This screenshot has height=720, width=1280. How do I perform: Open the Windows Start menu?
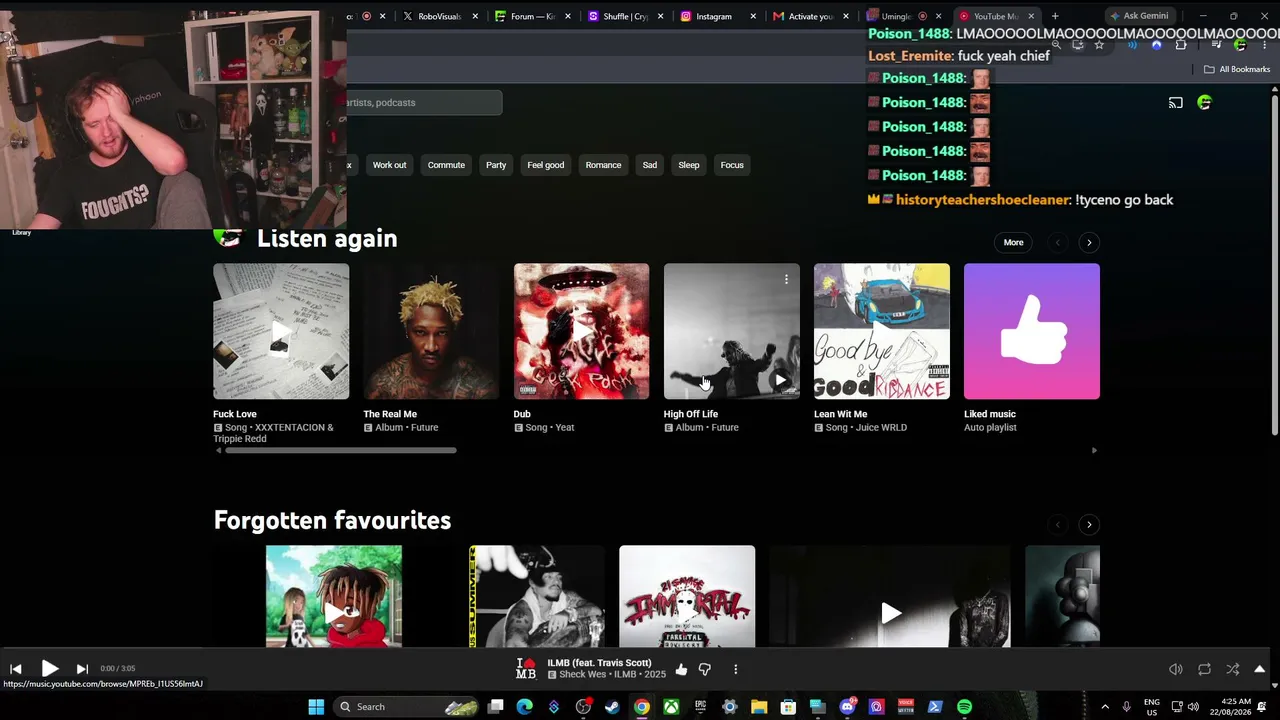[316, 707]
